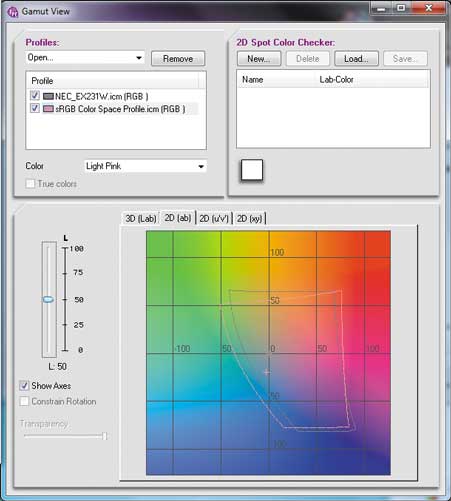The height and width of the screenshot is (501, 451).
Task: Click the L lightness slider handle
Action: click(x=48, y=299)
